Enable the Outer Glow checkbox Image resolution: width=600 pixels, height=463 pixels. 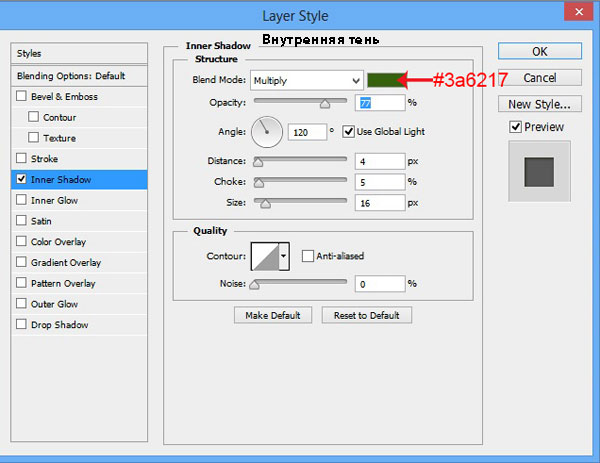(x=21, y=303)
